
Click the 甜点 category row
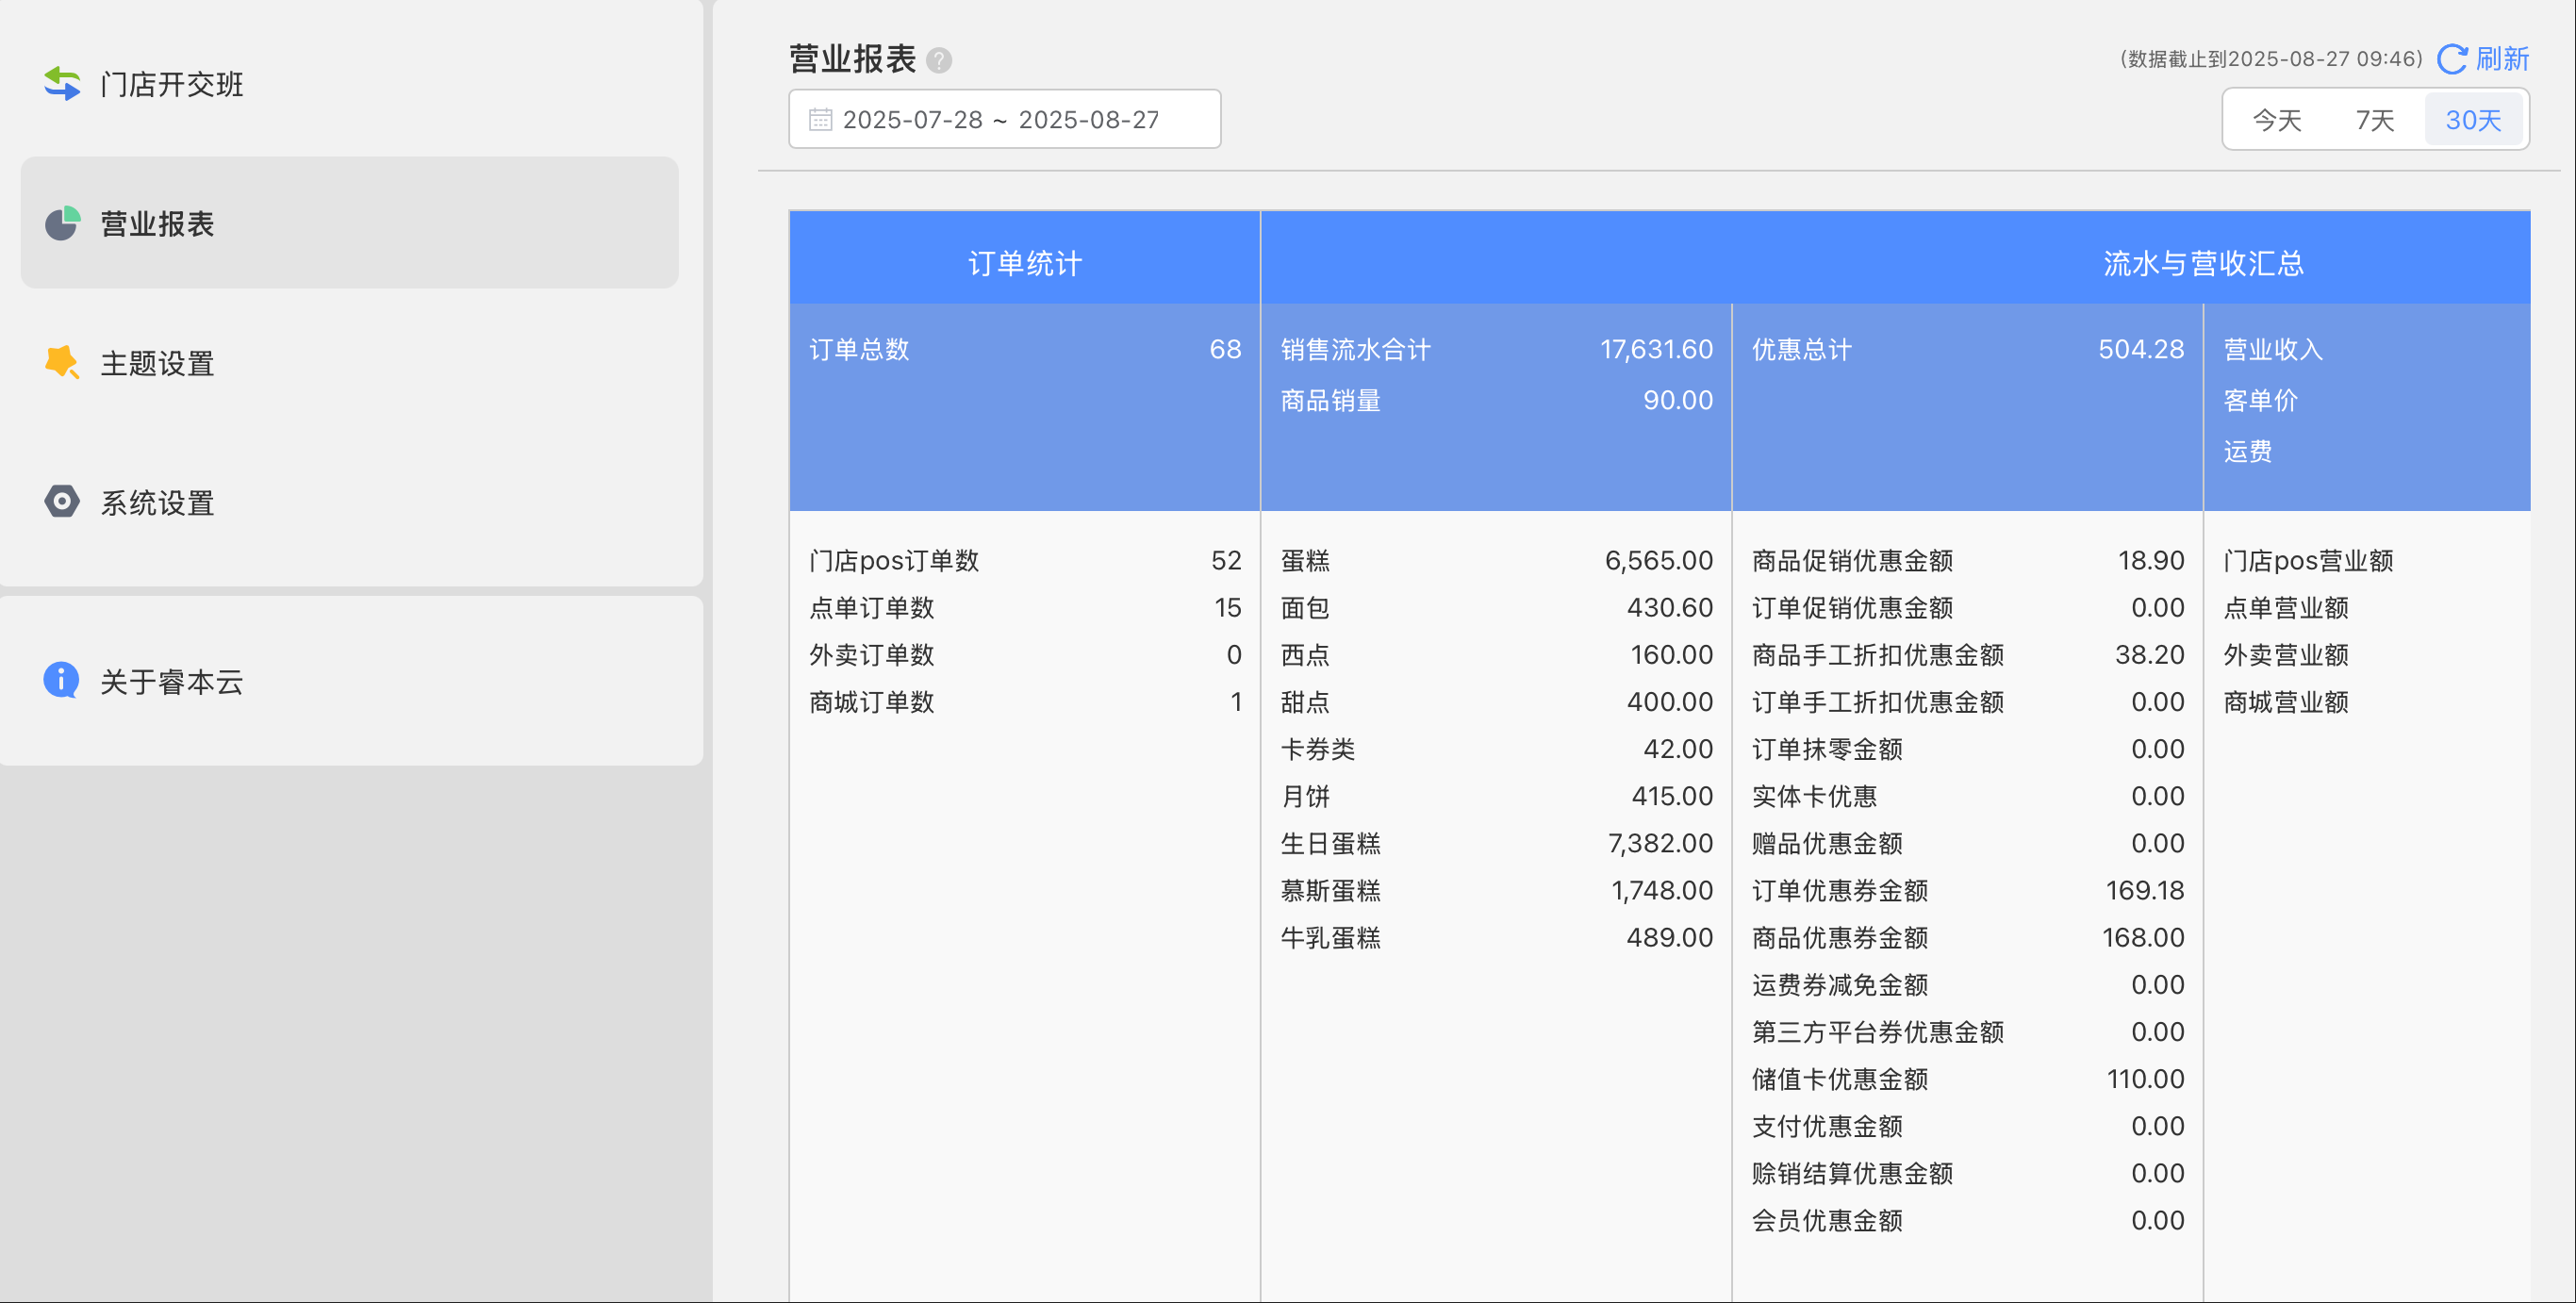tap(1496, 701)
